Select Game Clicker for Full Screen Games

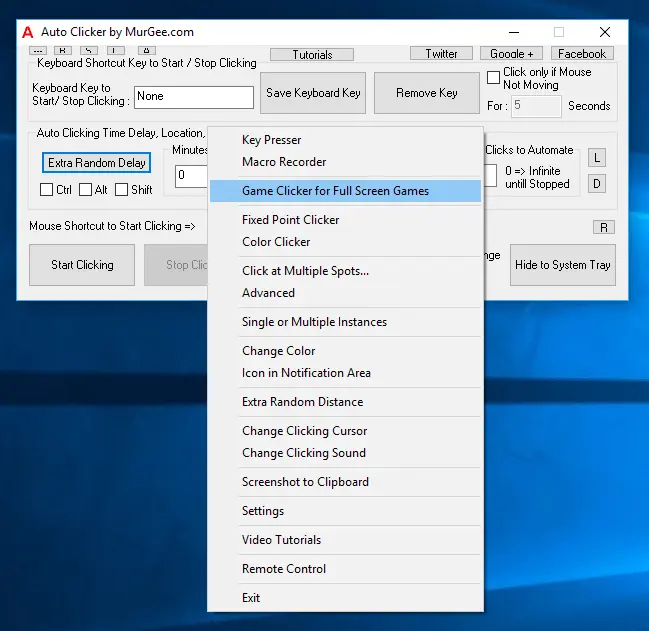[335, 191]
